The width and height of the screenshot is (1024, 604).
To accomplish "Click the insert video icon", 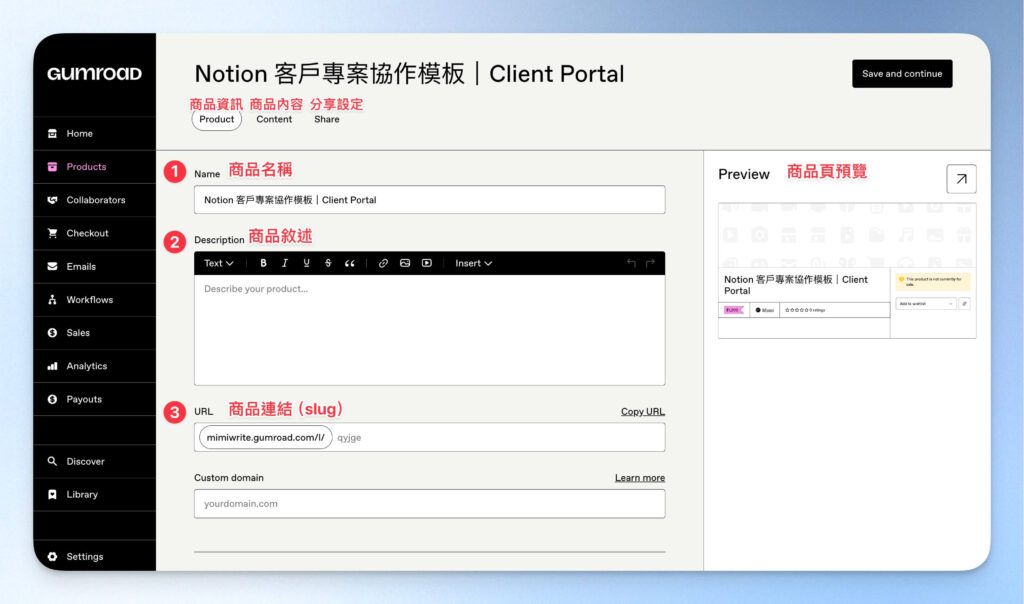I will 426,263.
